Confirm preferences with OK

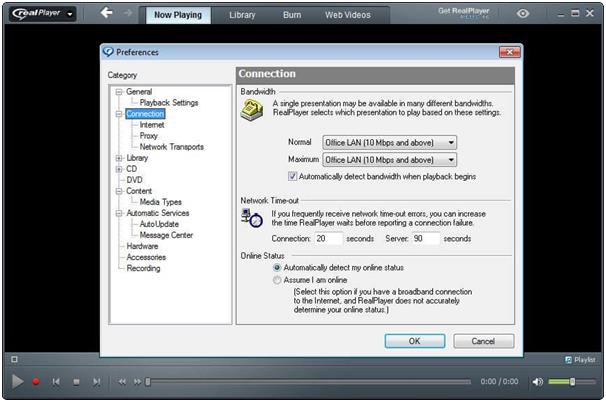coord(414,341)
